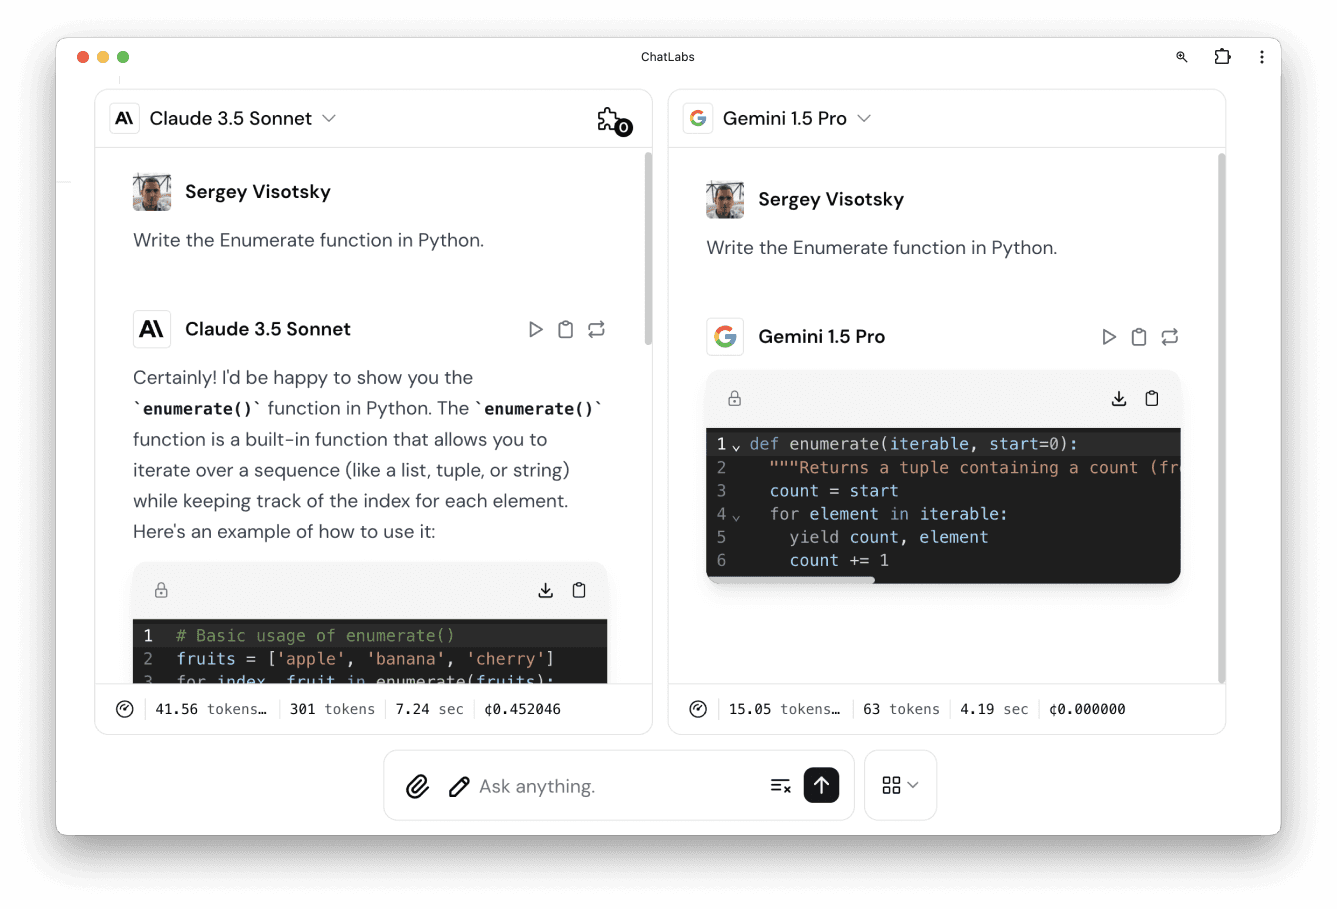1337x909 pixels.
Task: Click the '# Basic usage of enumerate()' comment
Action: click(315, 636)
